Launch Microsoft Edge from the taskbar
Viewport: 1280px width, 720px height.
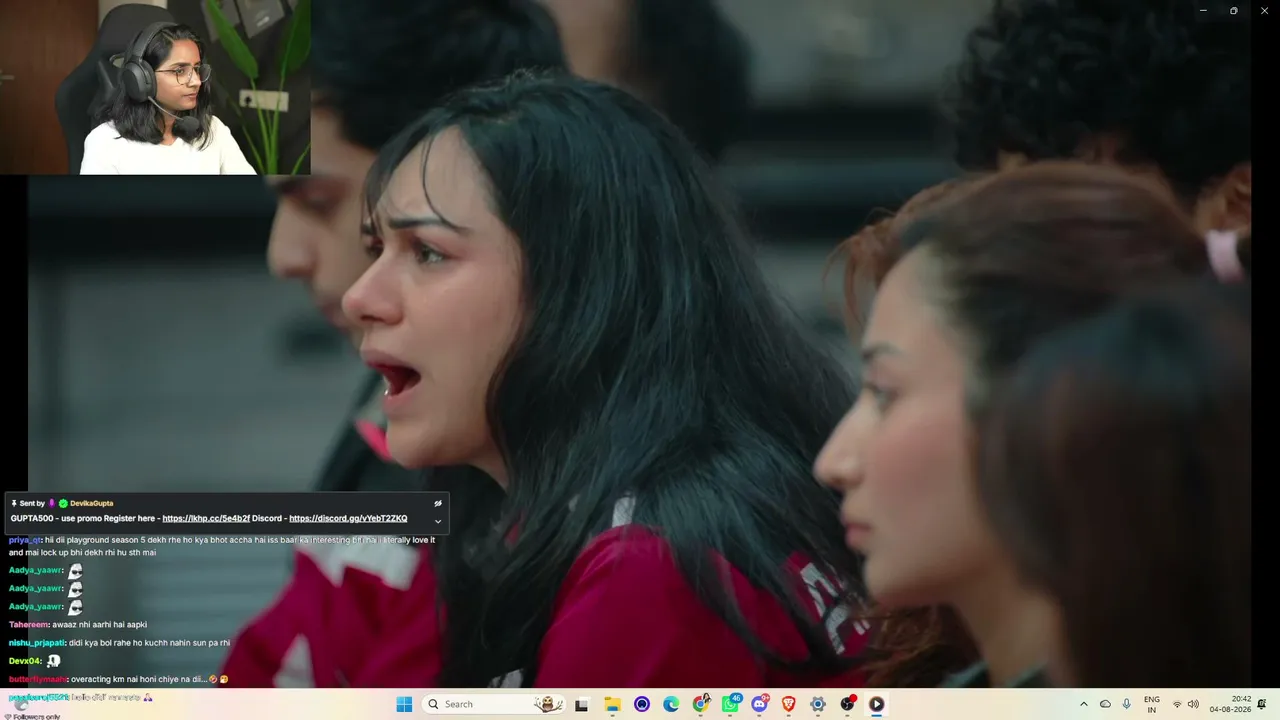tap(671, 704)
